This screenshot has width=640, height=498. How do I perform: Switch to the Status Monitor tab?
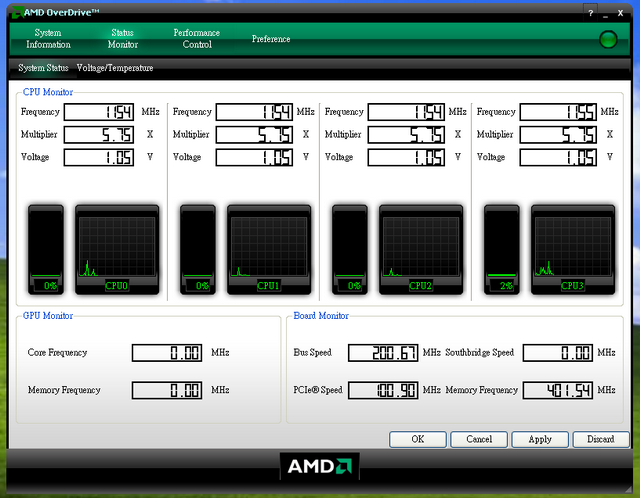coord(122,39)
